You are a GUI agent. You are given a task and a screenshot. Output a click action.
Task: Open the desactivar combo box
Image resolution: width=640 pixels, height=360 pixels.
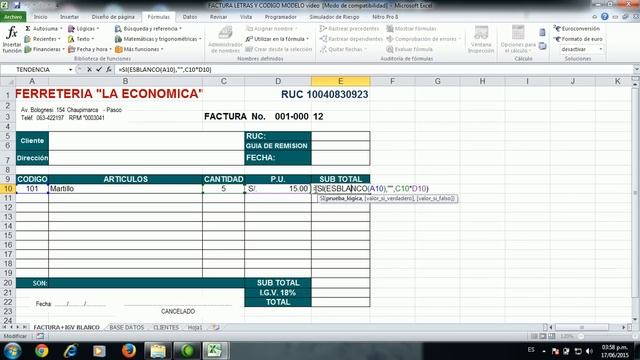[581, 49]
